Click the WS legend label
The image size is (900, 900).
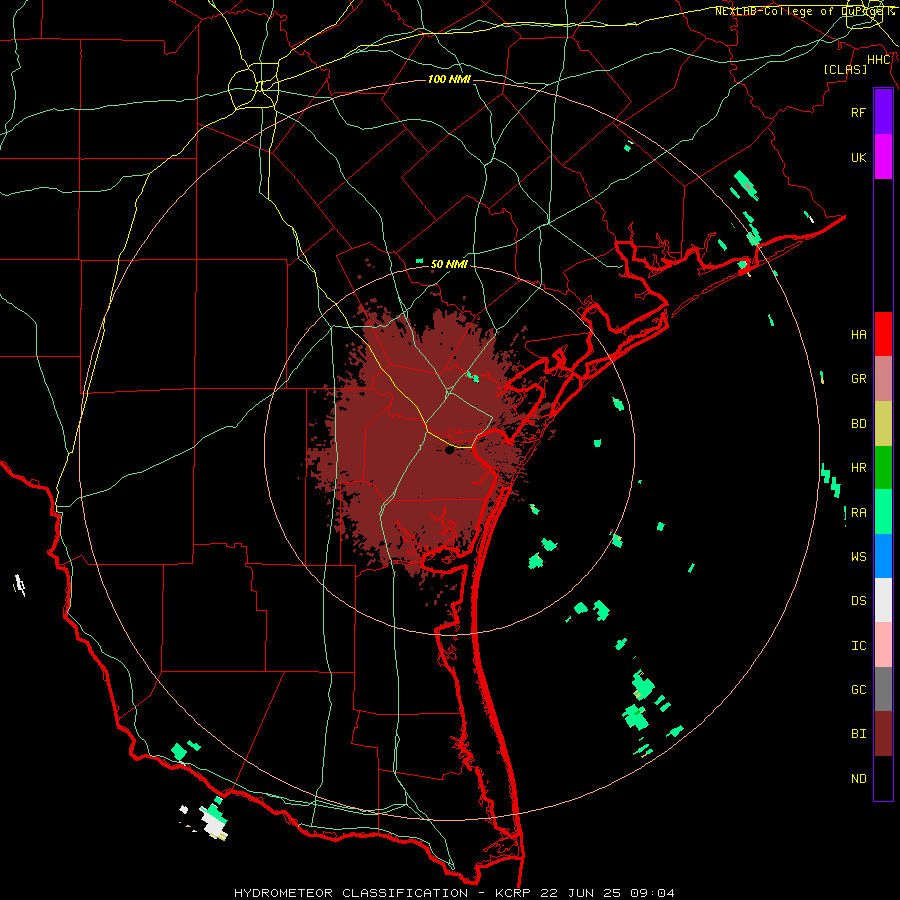858,557
